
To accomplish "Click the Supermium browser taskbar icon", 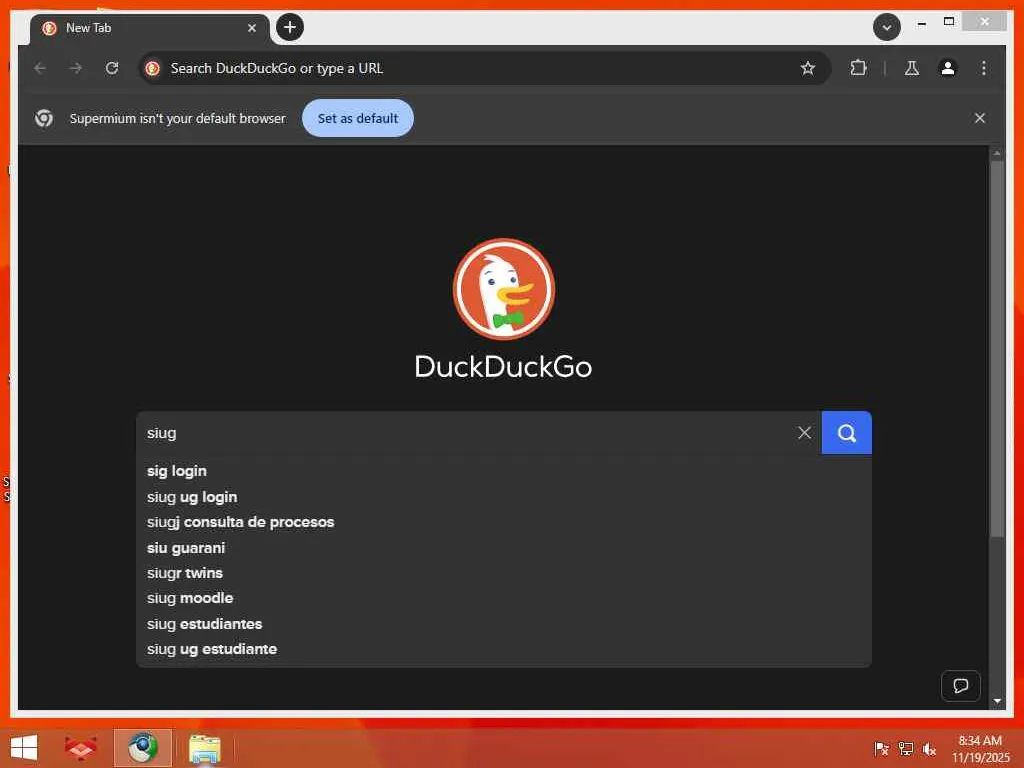I will click(x=142, y=748).
